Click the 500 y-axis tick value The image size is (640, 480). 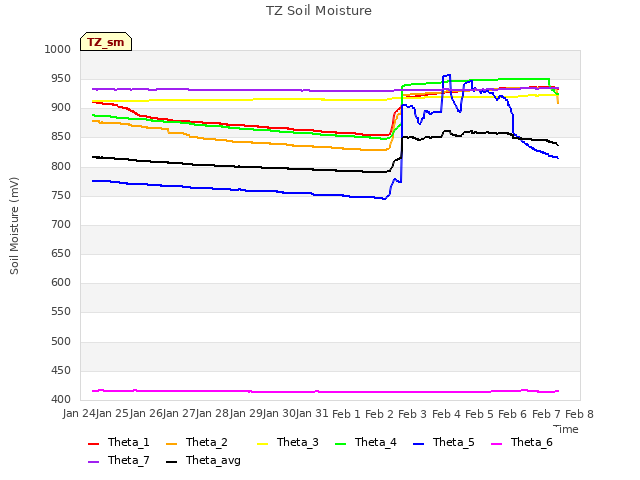pos(61,341)
